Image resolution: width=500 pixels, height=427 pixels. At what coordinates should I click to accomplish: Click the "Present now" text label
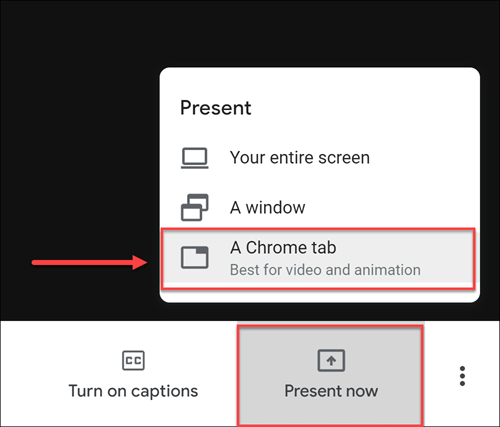pyautogui.click(x=331, y=391)
